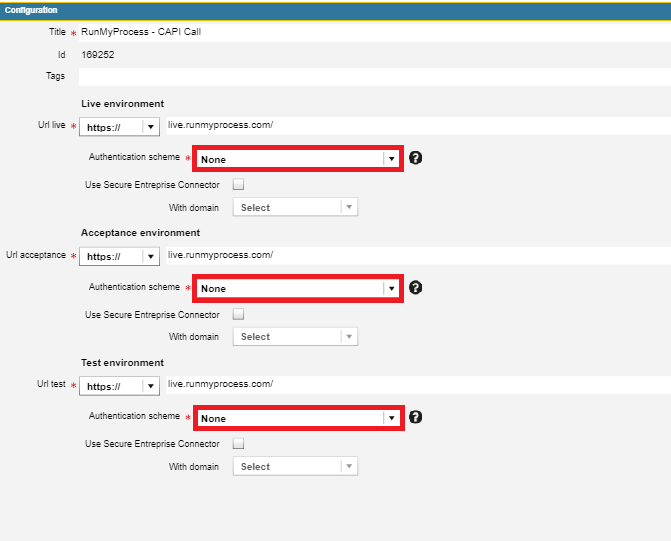
Task: Open Url live https:// protocol dropdown
Action: coord(119,127)
